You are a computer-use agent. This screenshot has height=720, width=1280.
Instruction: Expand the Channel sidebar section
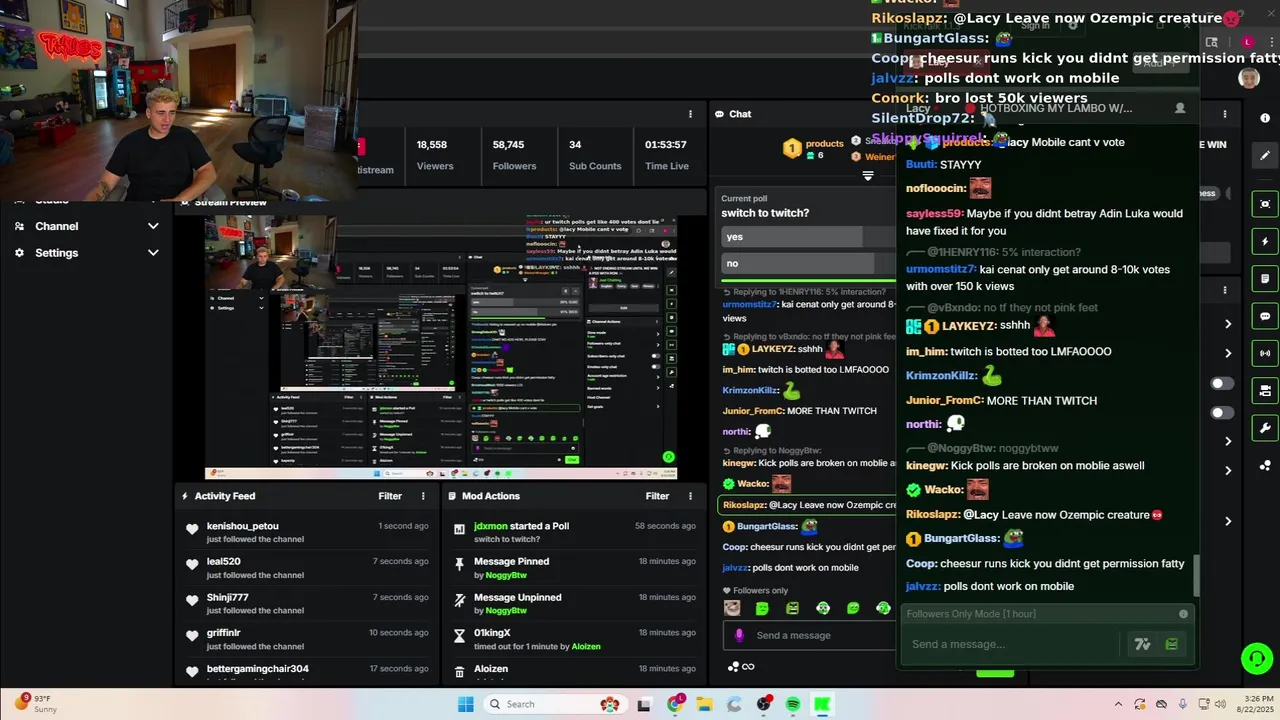click(86, 226)
